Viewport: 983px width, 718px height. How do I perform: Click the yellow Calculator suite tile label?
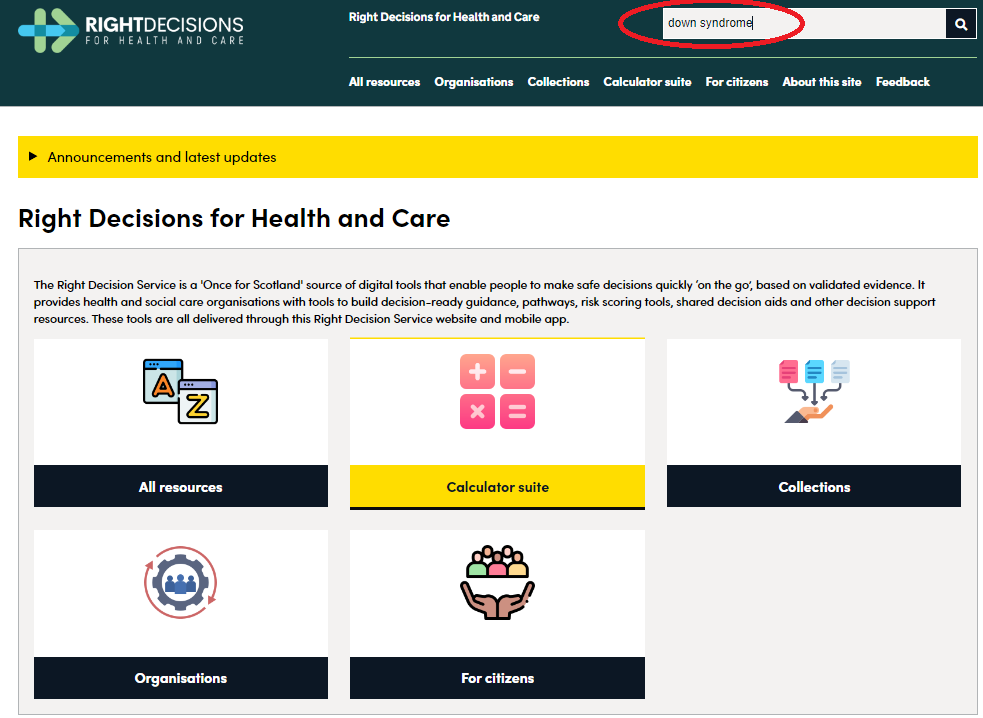[x=497, y=487]
